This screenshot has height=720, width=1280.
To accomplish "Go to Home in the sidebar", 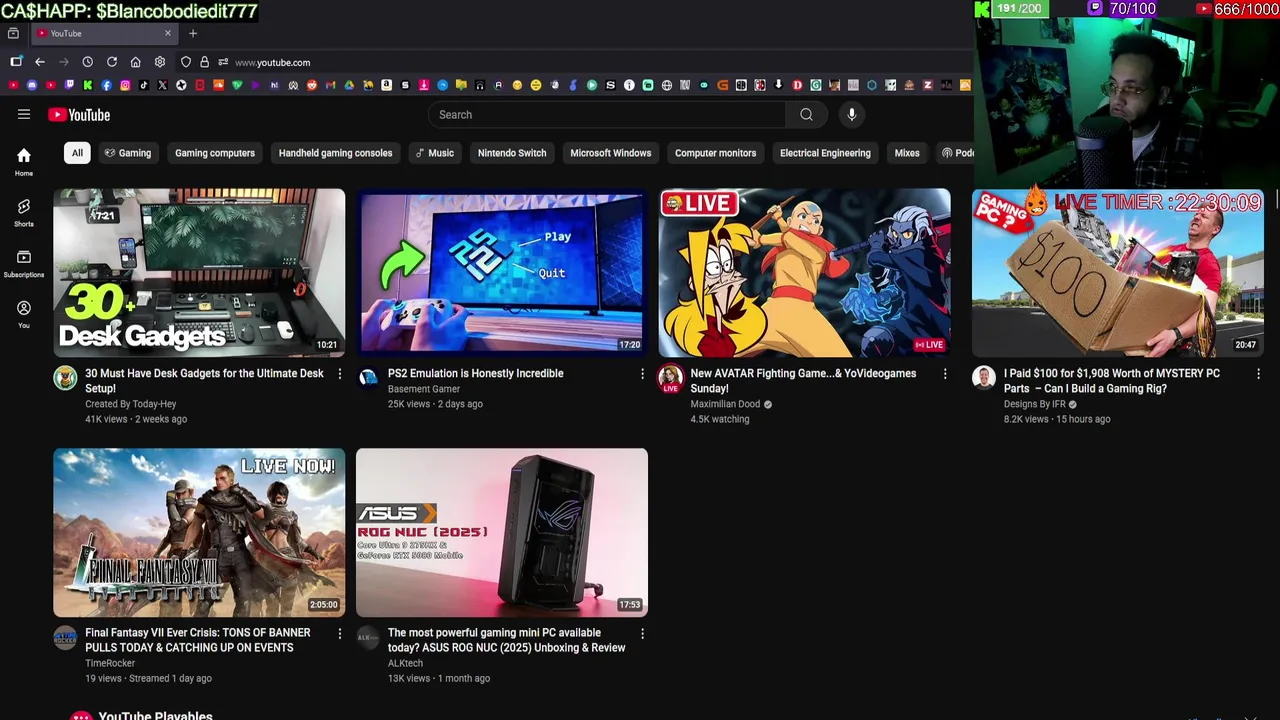I will (x=24, y=161).
